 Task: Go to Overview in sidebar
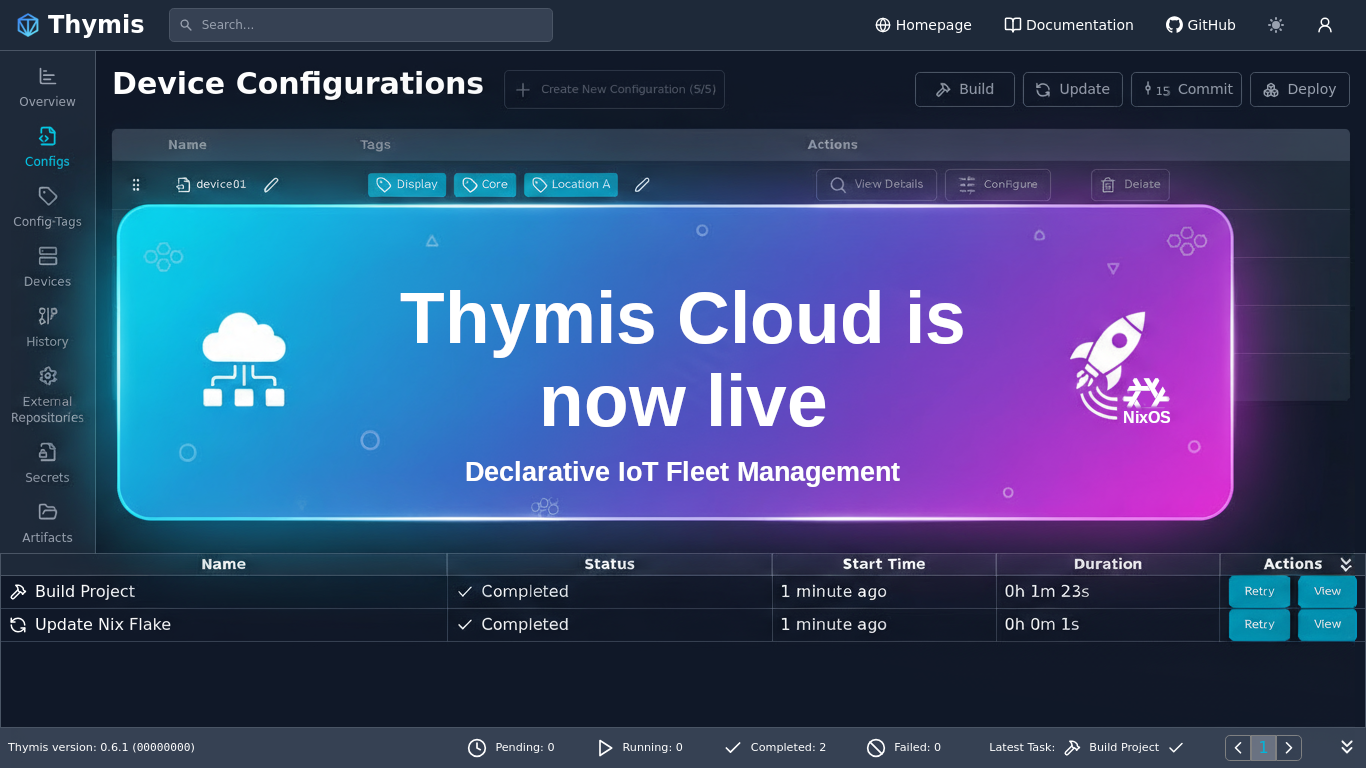[x=47, y=87]
